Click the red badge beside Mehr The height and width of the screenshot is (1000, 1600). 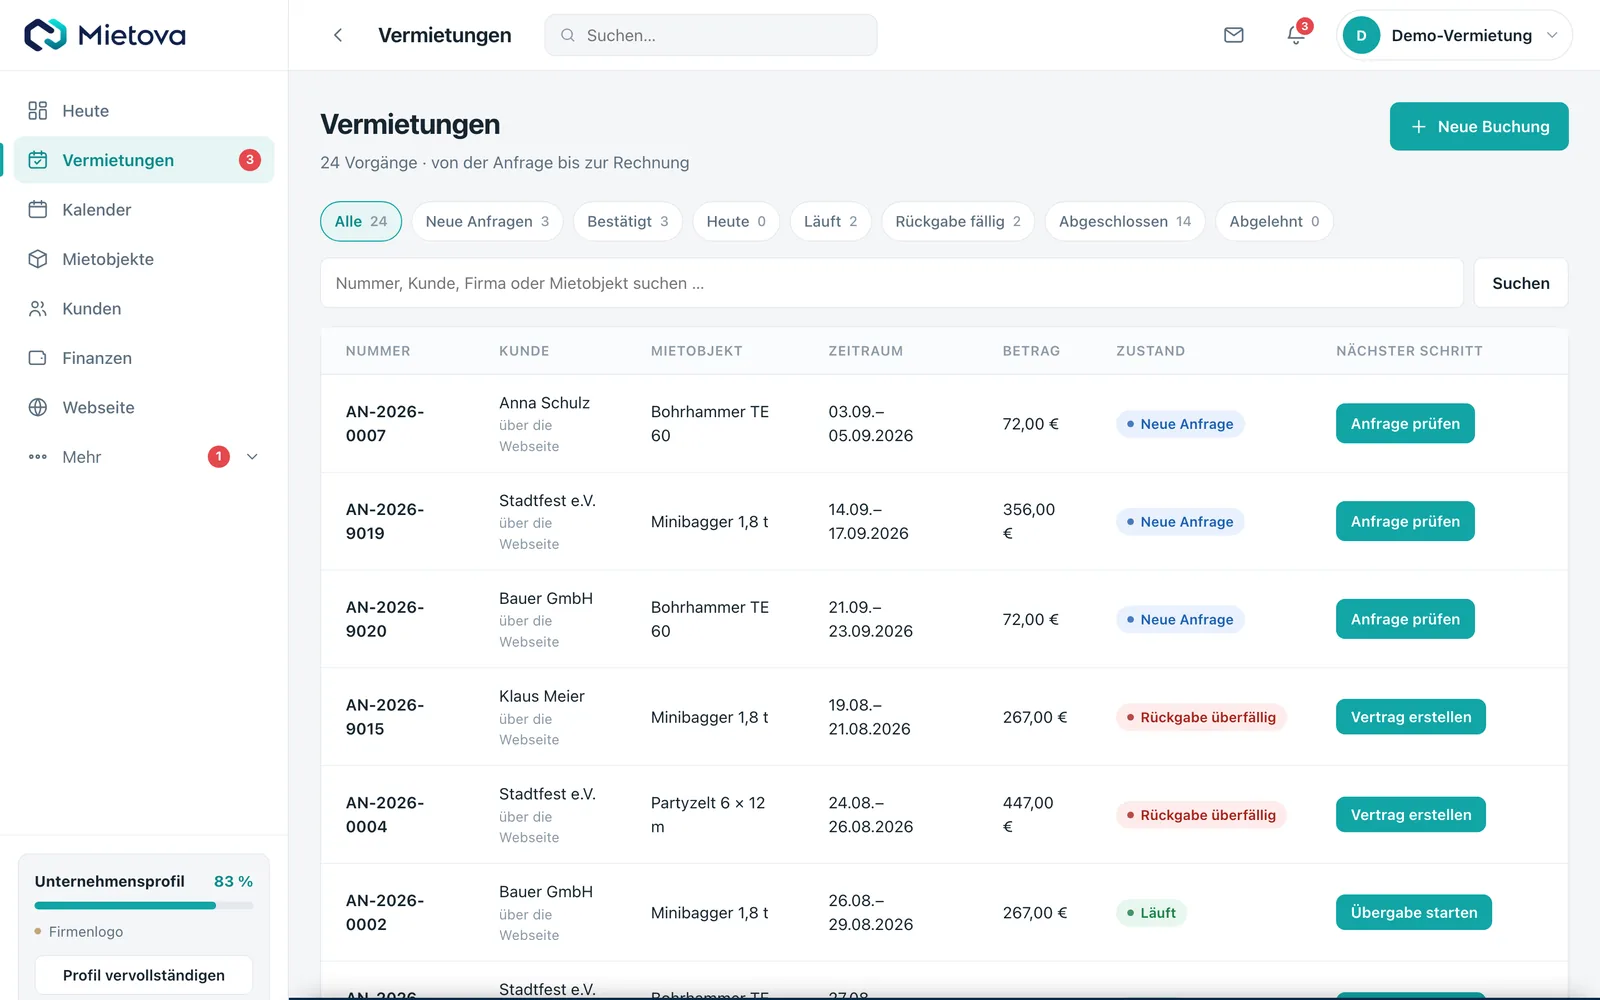219,457
